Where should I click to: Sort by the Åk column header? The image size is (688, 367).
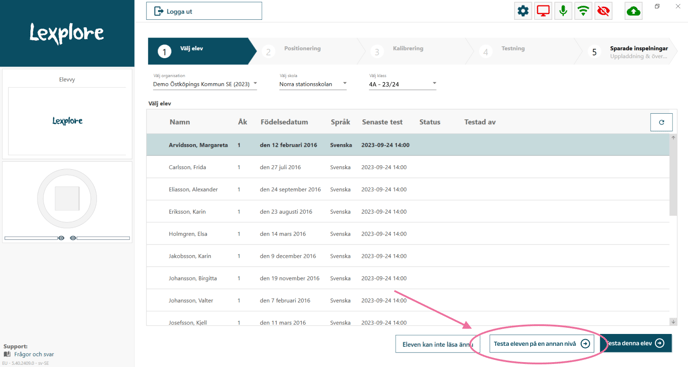[x=243, y=122]
